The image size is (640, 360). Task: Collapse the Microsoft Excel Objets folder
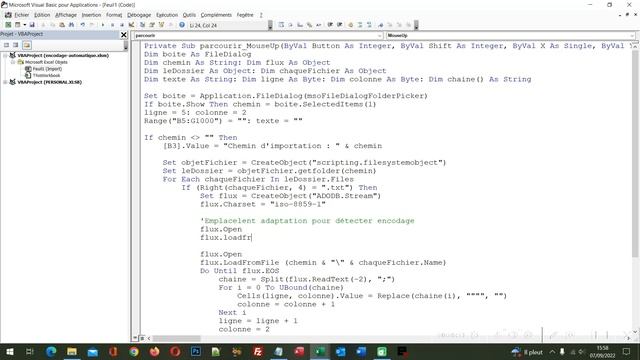[13, 62]
